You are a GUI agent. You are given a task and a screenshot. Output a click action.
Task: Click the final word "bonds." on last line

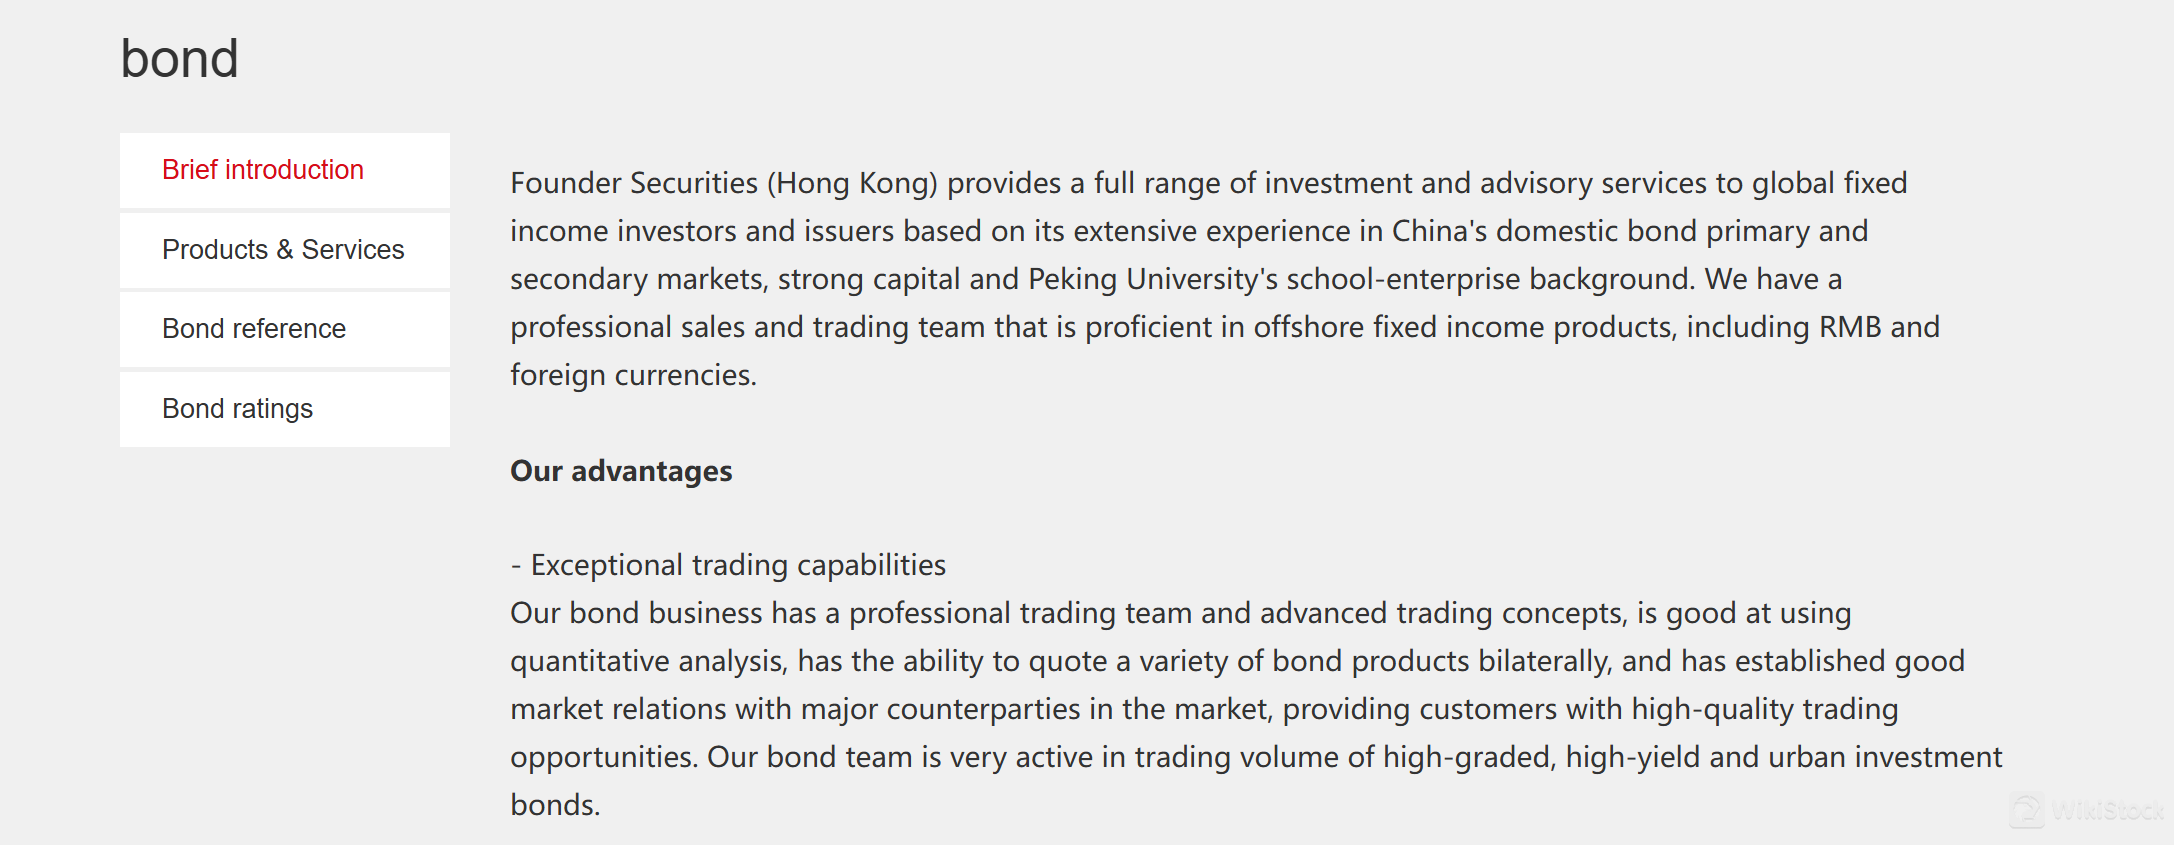555,805
